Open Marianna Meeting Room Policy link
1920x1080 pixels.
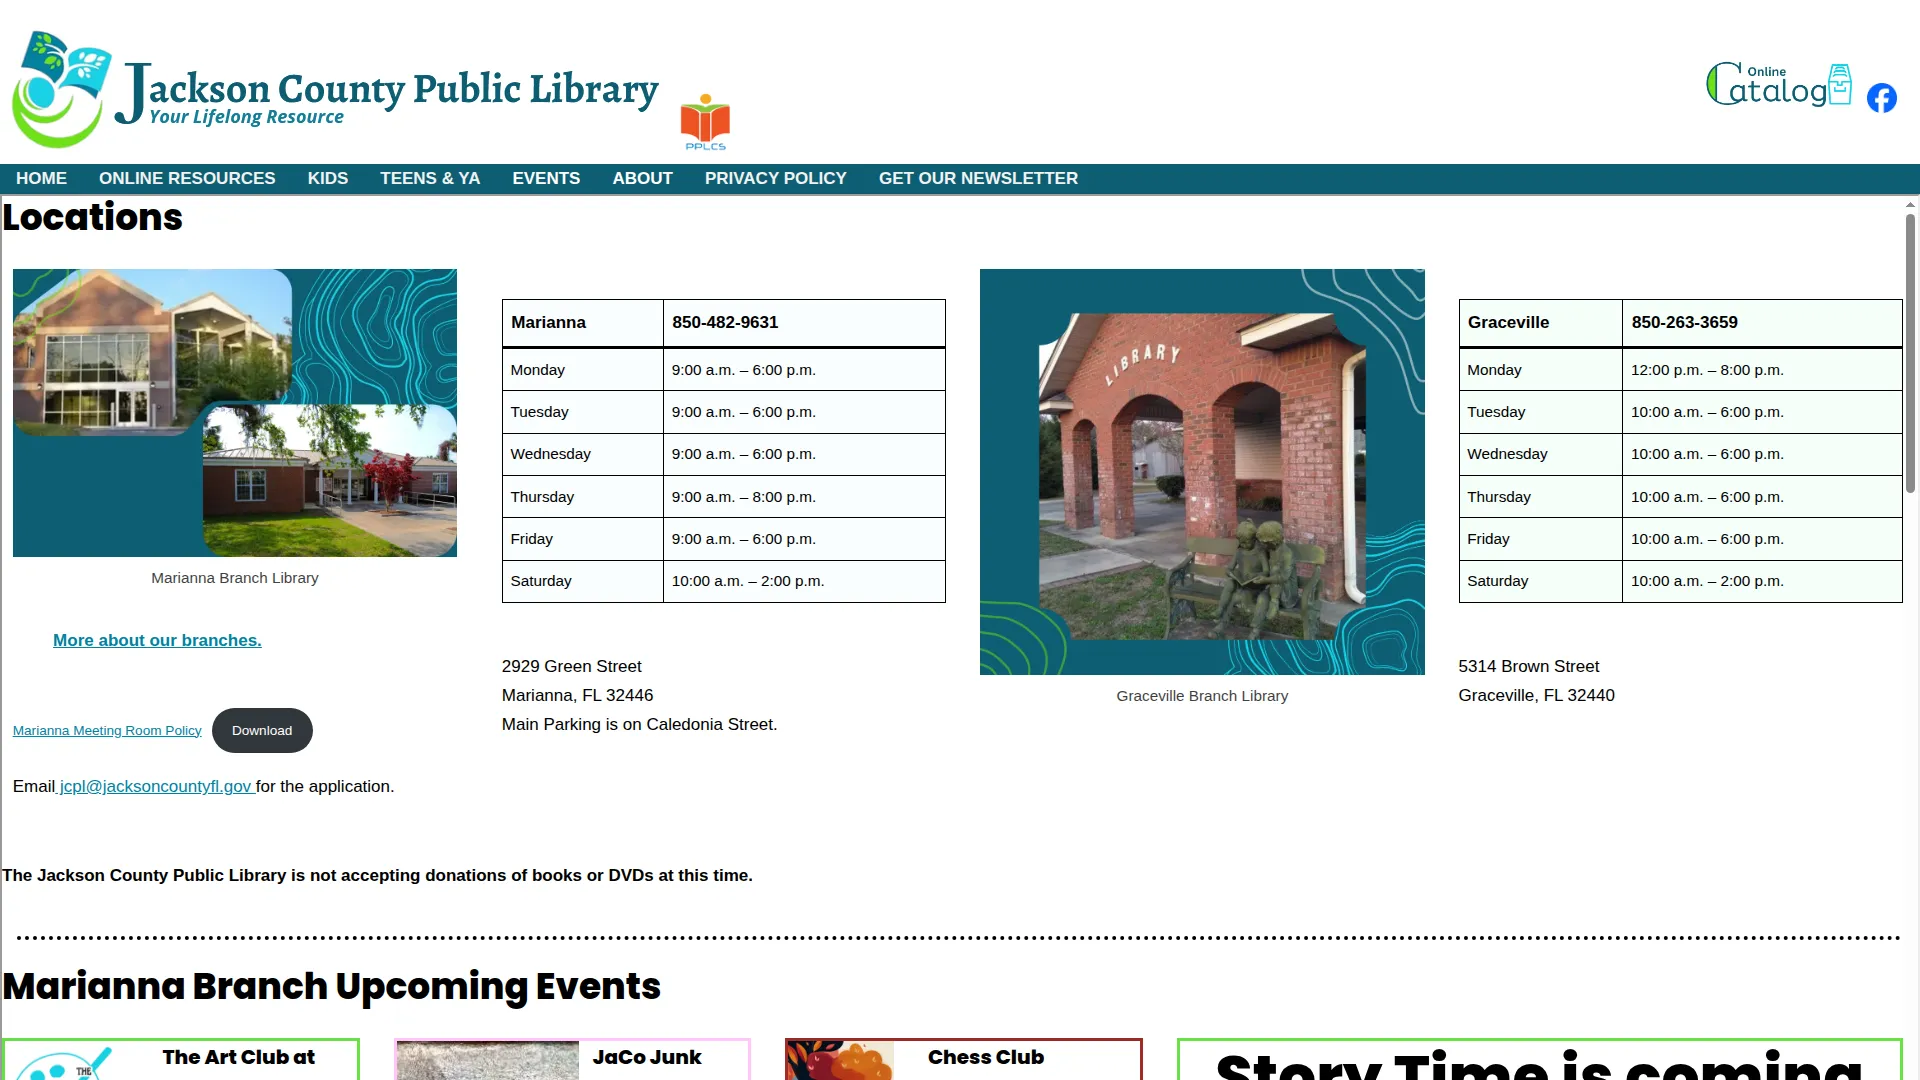pos(107,731)
